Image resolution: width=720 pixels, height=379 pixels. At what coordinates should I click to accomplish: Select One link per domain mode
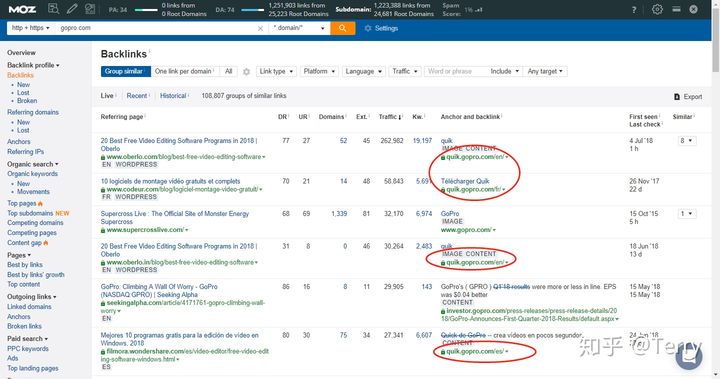click(185, 71)
